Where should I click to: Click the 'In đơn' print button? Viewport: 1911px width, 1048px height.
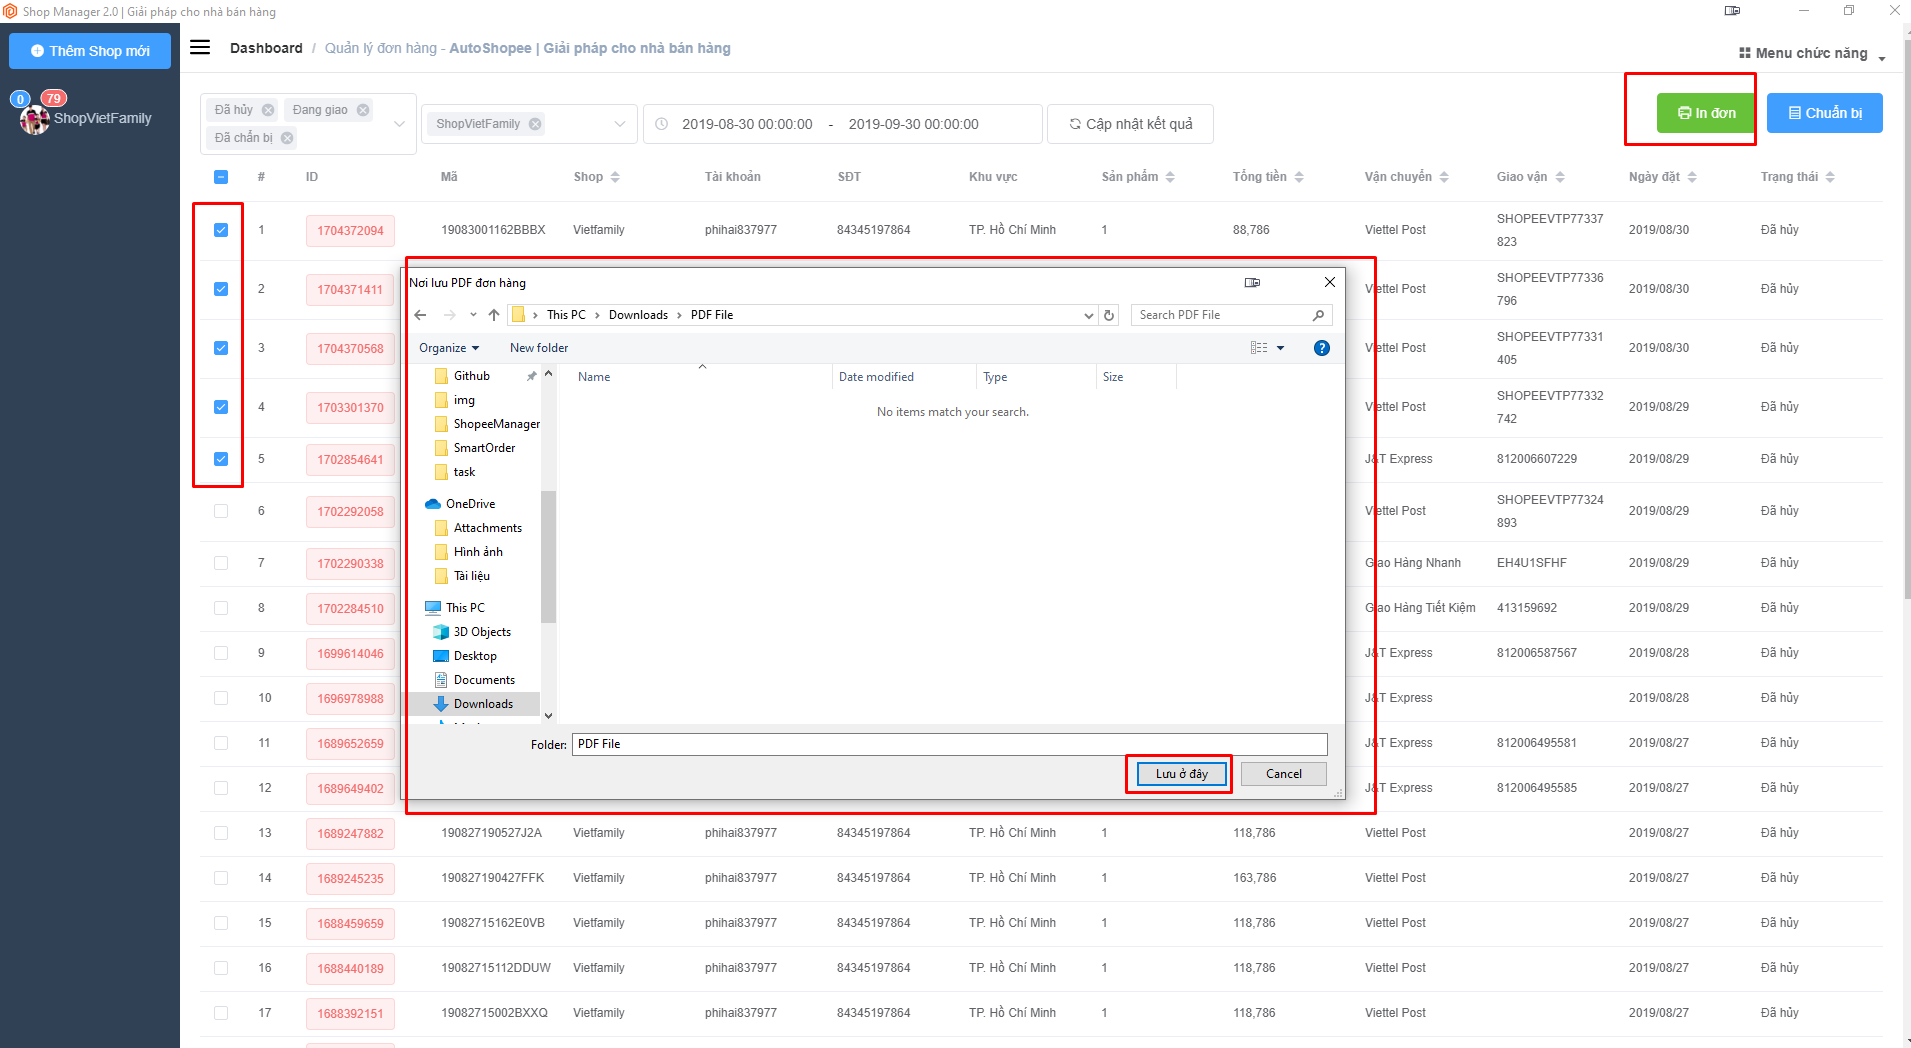[1706, 113]
